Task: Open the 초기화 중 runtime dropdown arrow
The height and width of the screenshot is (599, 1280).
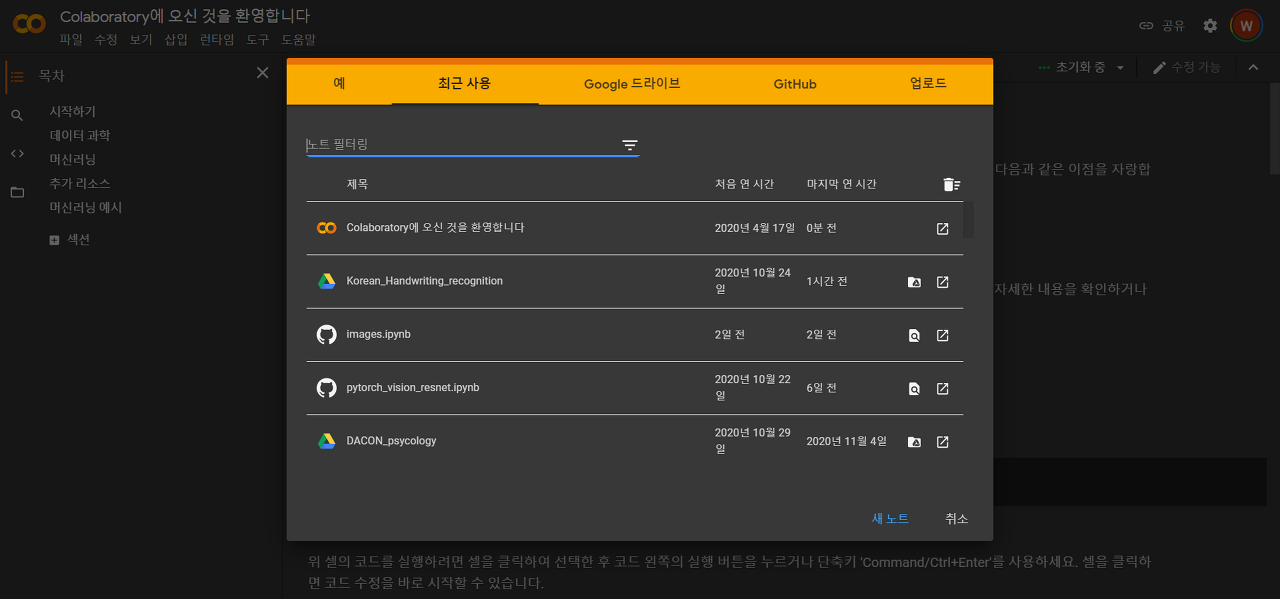Action: click(1120, 68)
